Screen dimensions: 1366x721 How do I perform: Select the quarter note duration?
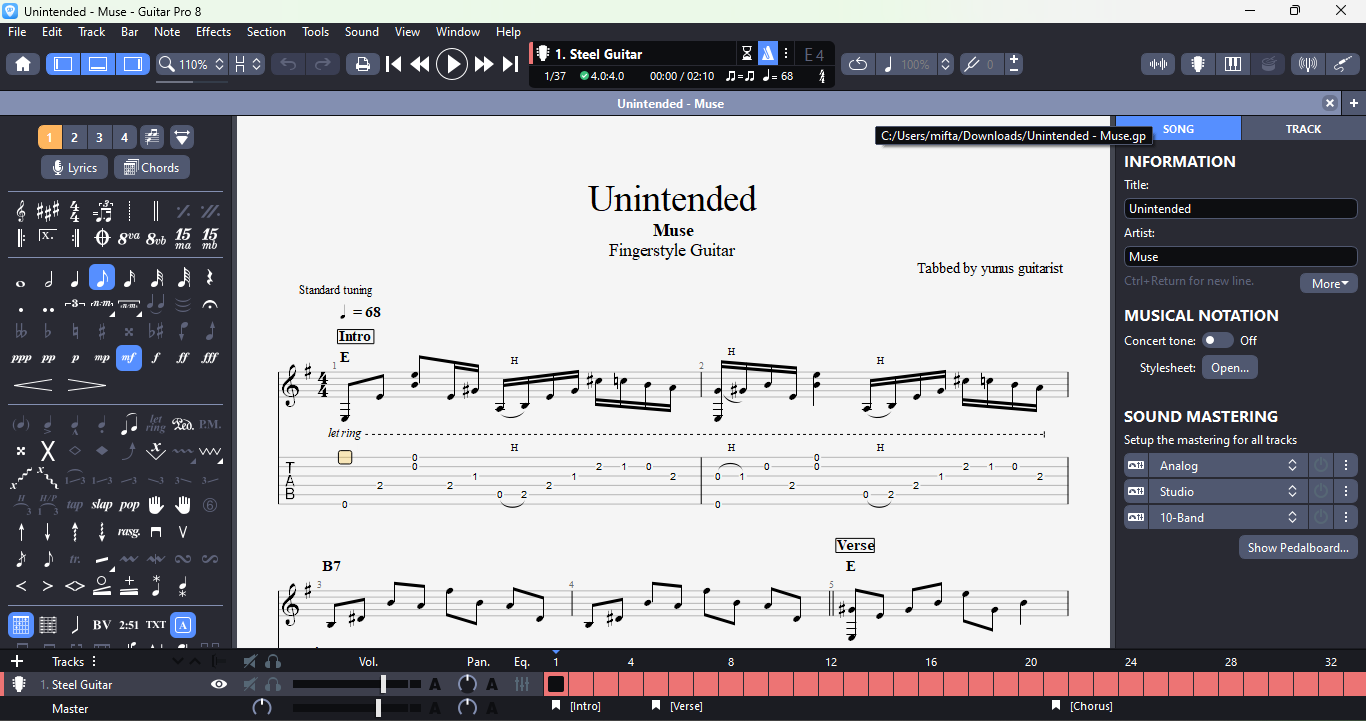(x=75, y=278)
